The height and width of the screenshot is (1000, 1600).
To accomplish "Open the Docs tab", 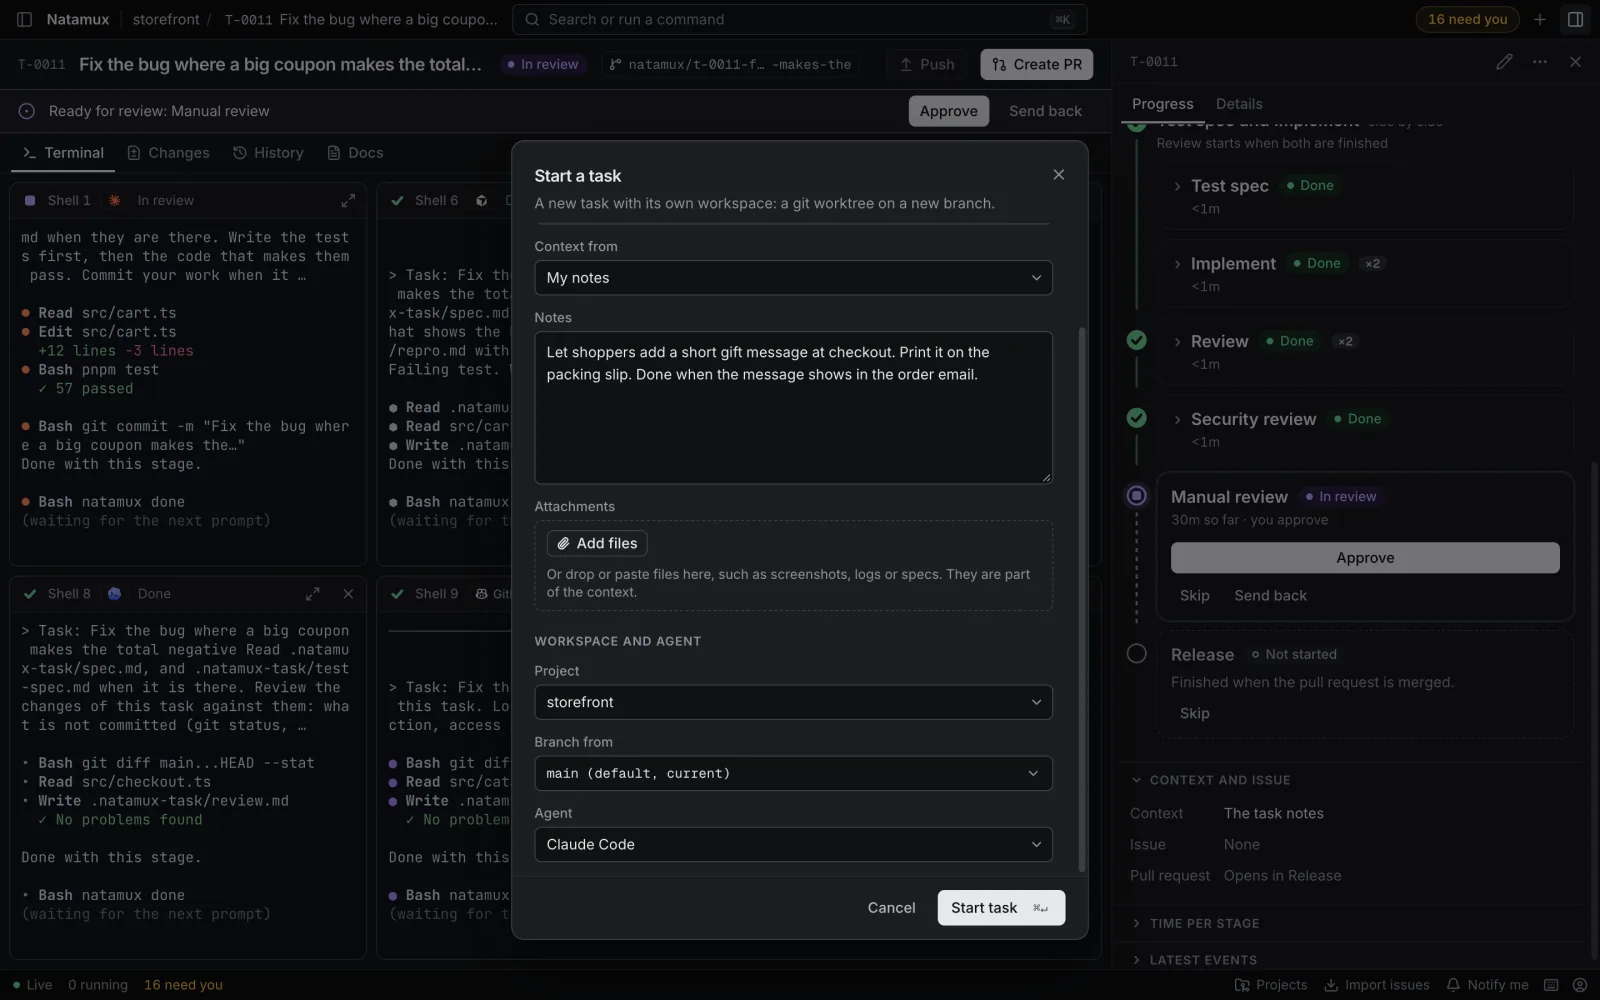I will pos(355,153).
